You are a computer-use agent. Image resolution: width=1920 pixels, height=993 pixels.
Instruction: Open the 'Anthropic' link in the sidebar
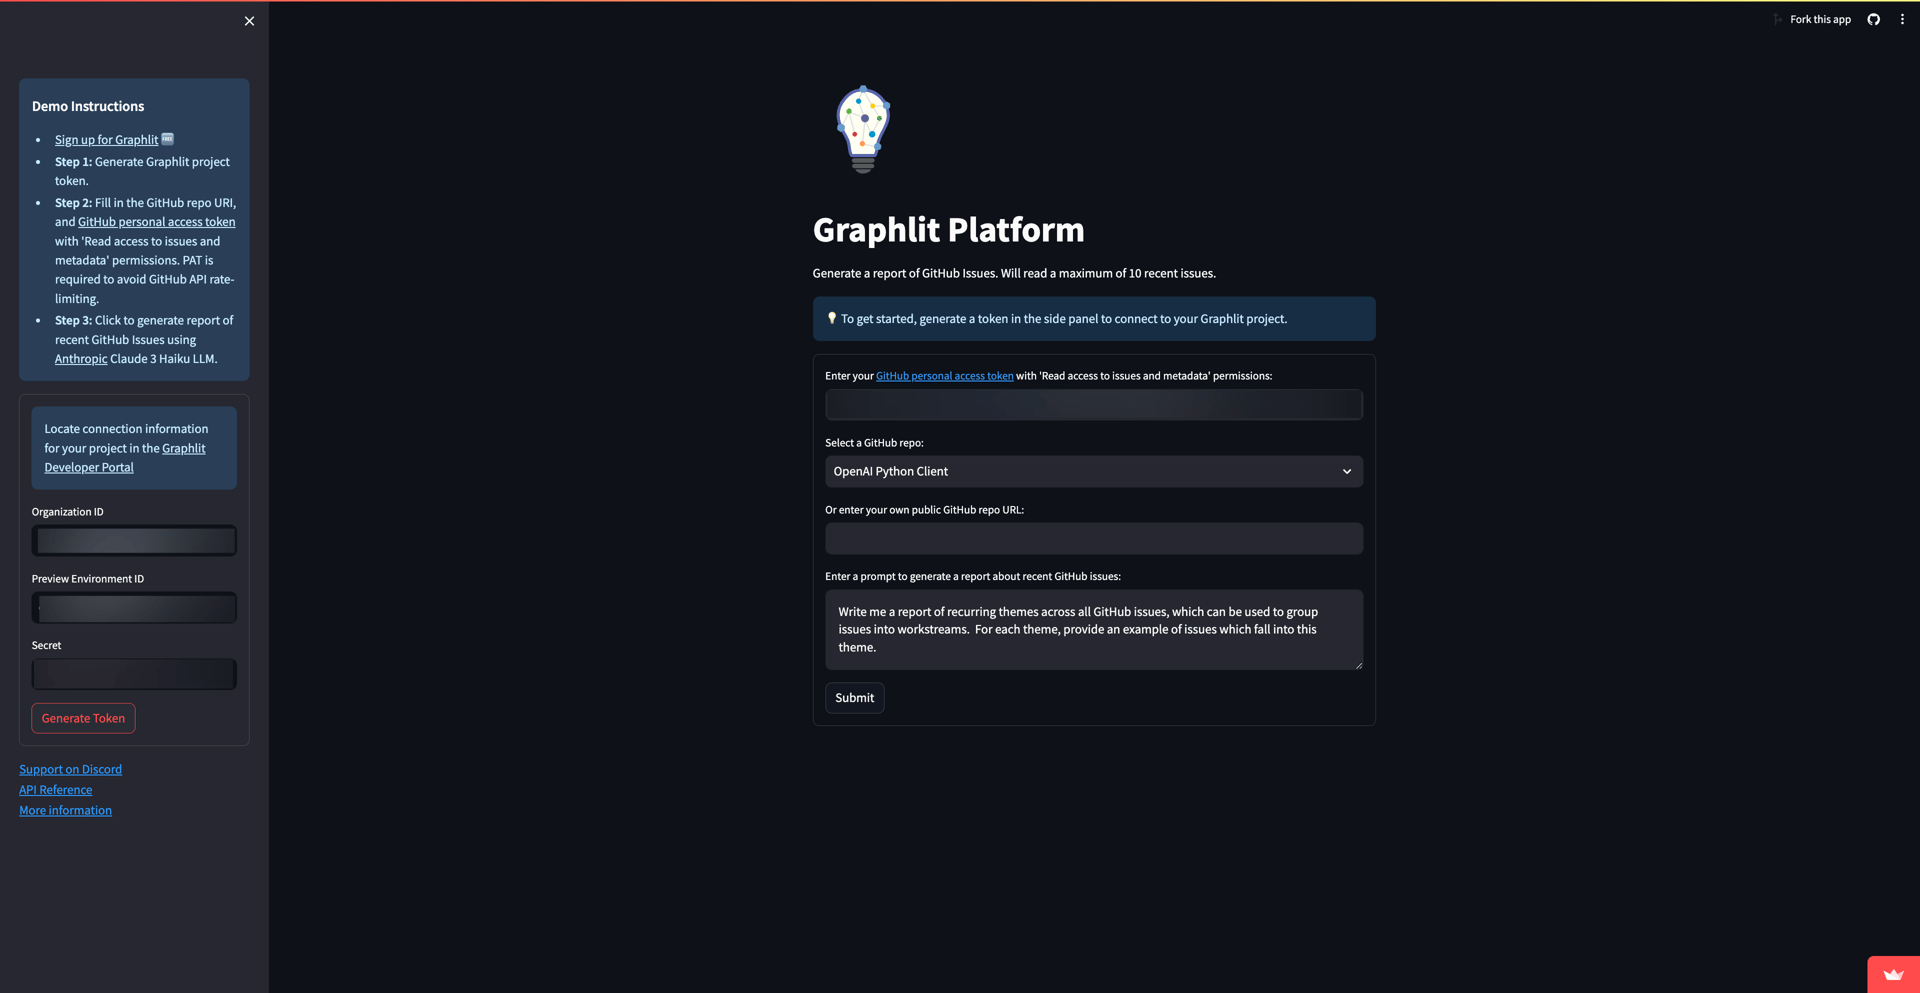(x=80, y=358)
